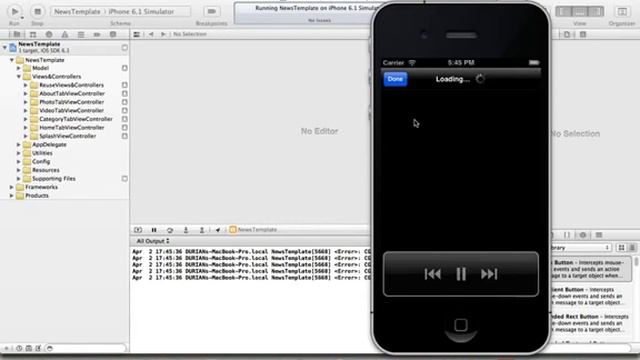Choose the iPhone 6.1 Simulator destination

click(x=141, y=11)
